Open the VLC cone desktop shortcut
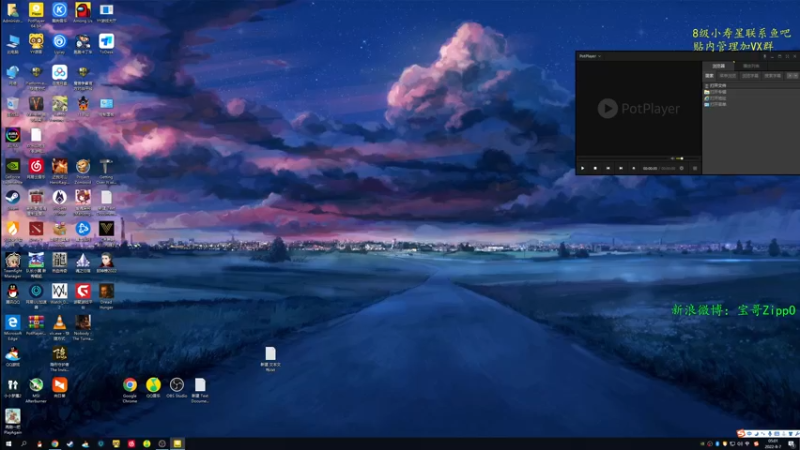 coord(60,327)
